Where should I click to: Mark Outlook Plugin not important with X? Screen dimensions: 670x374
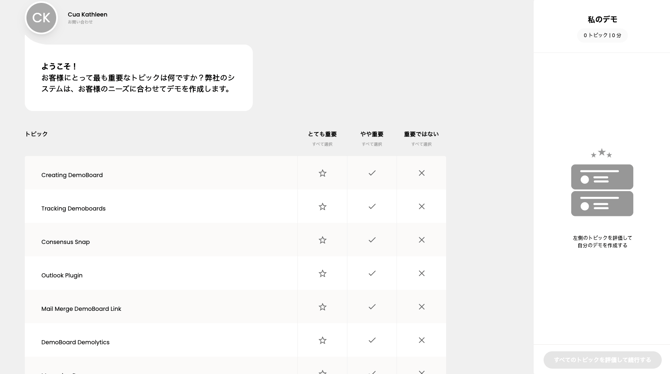422,274
